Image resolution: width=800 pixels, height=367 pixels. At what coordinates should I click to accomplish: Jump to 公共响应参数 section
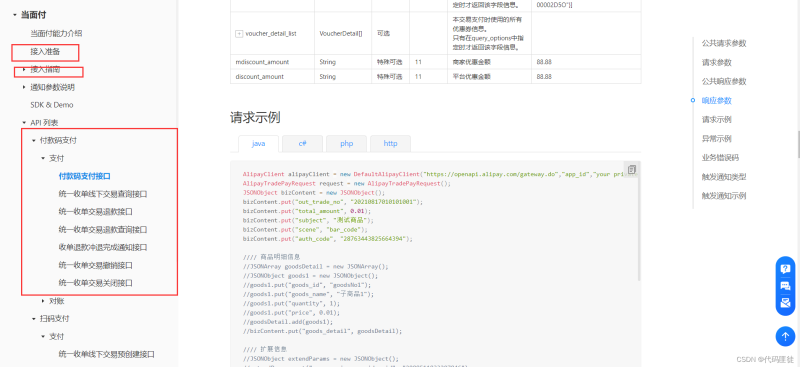coord(724,81)
